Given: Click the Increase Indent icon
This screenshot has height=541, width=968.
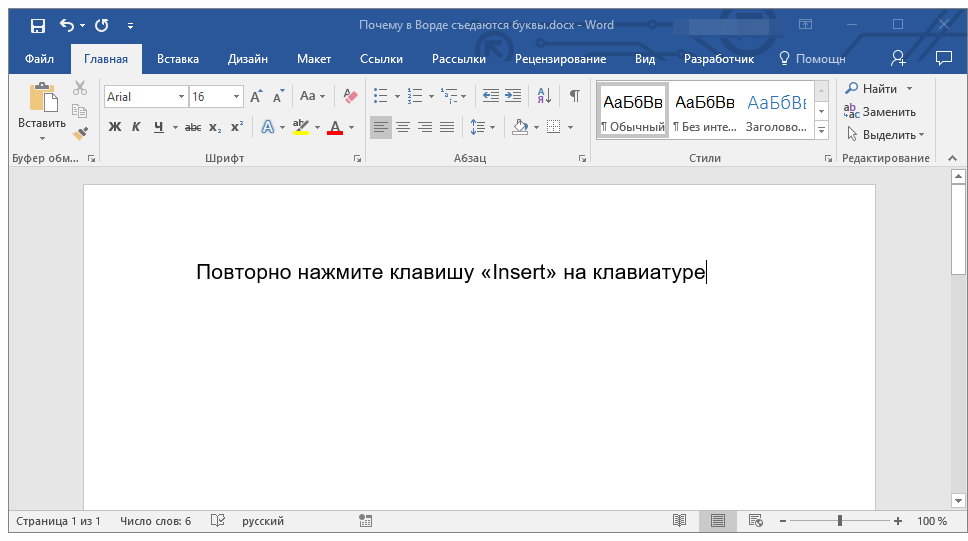Looking at the screenshot, I should (x=514, y=96).
